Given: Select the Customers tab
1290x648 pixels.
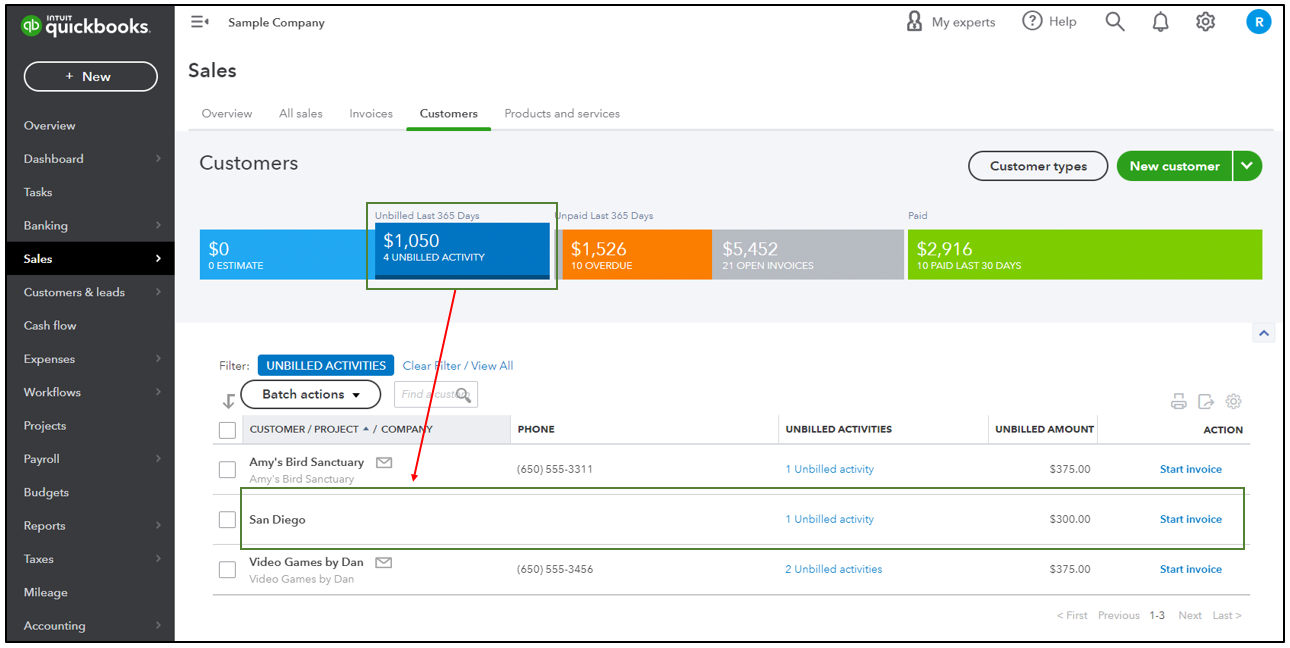Looking at the screenshot, I should [448, 113].
